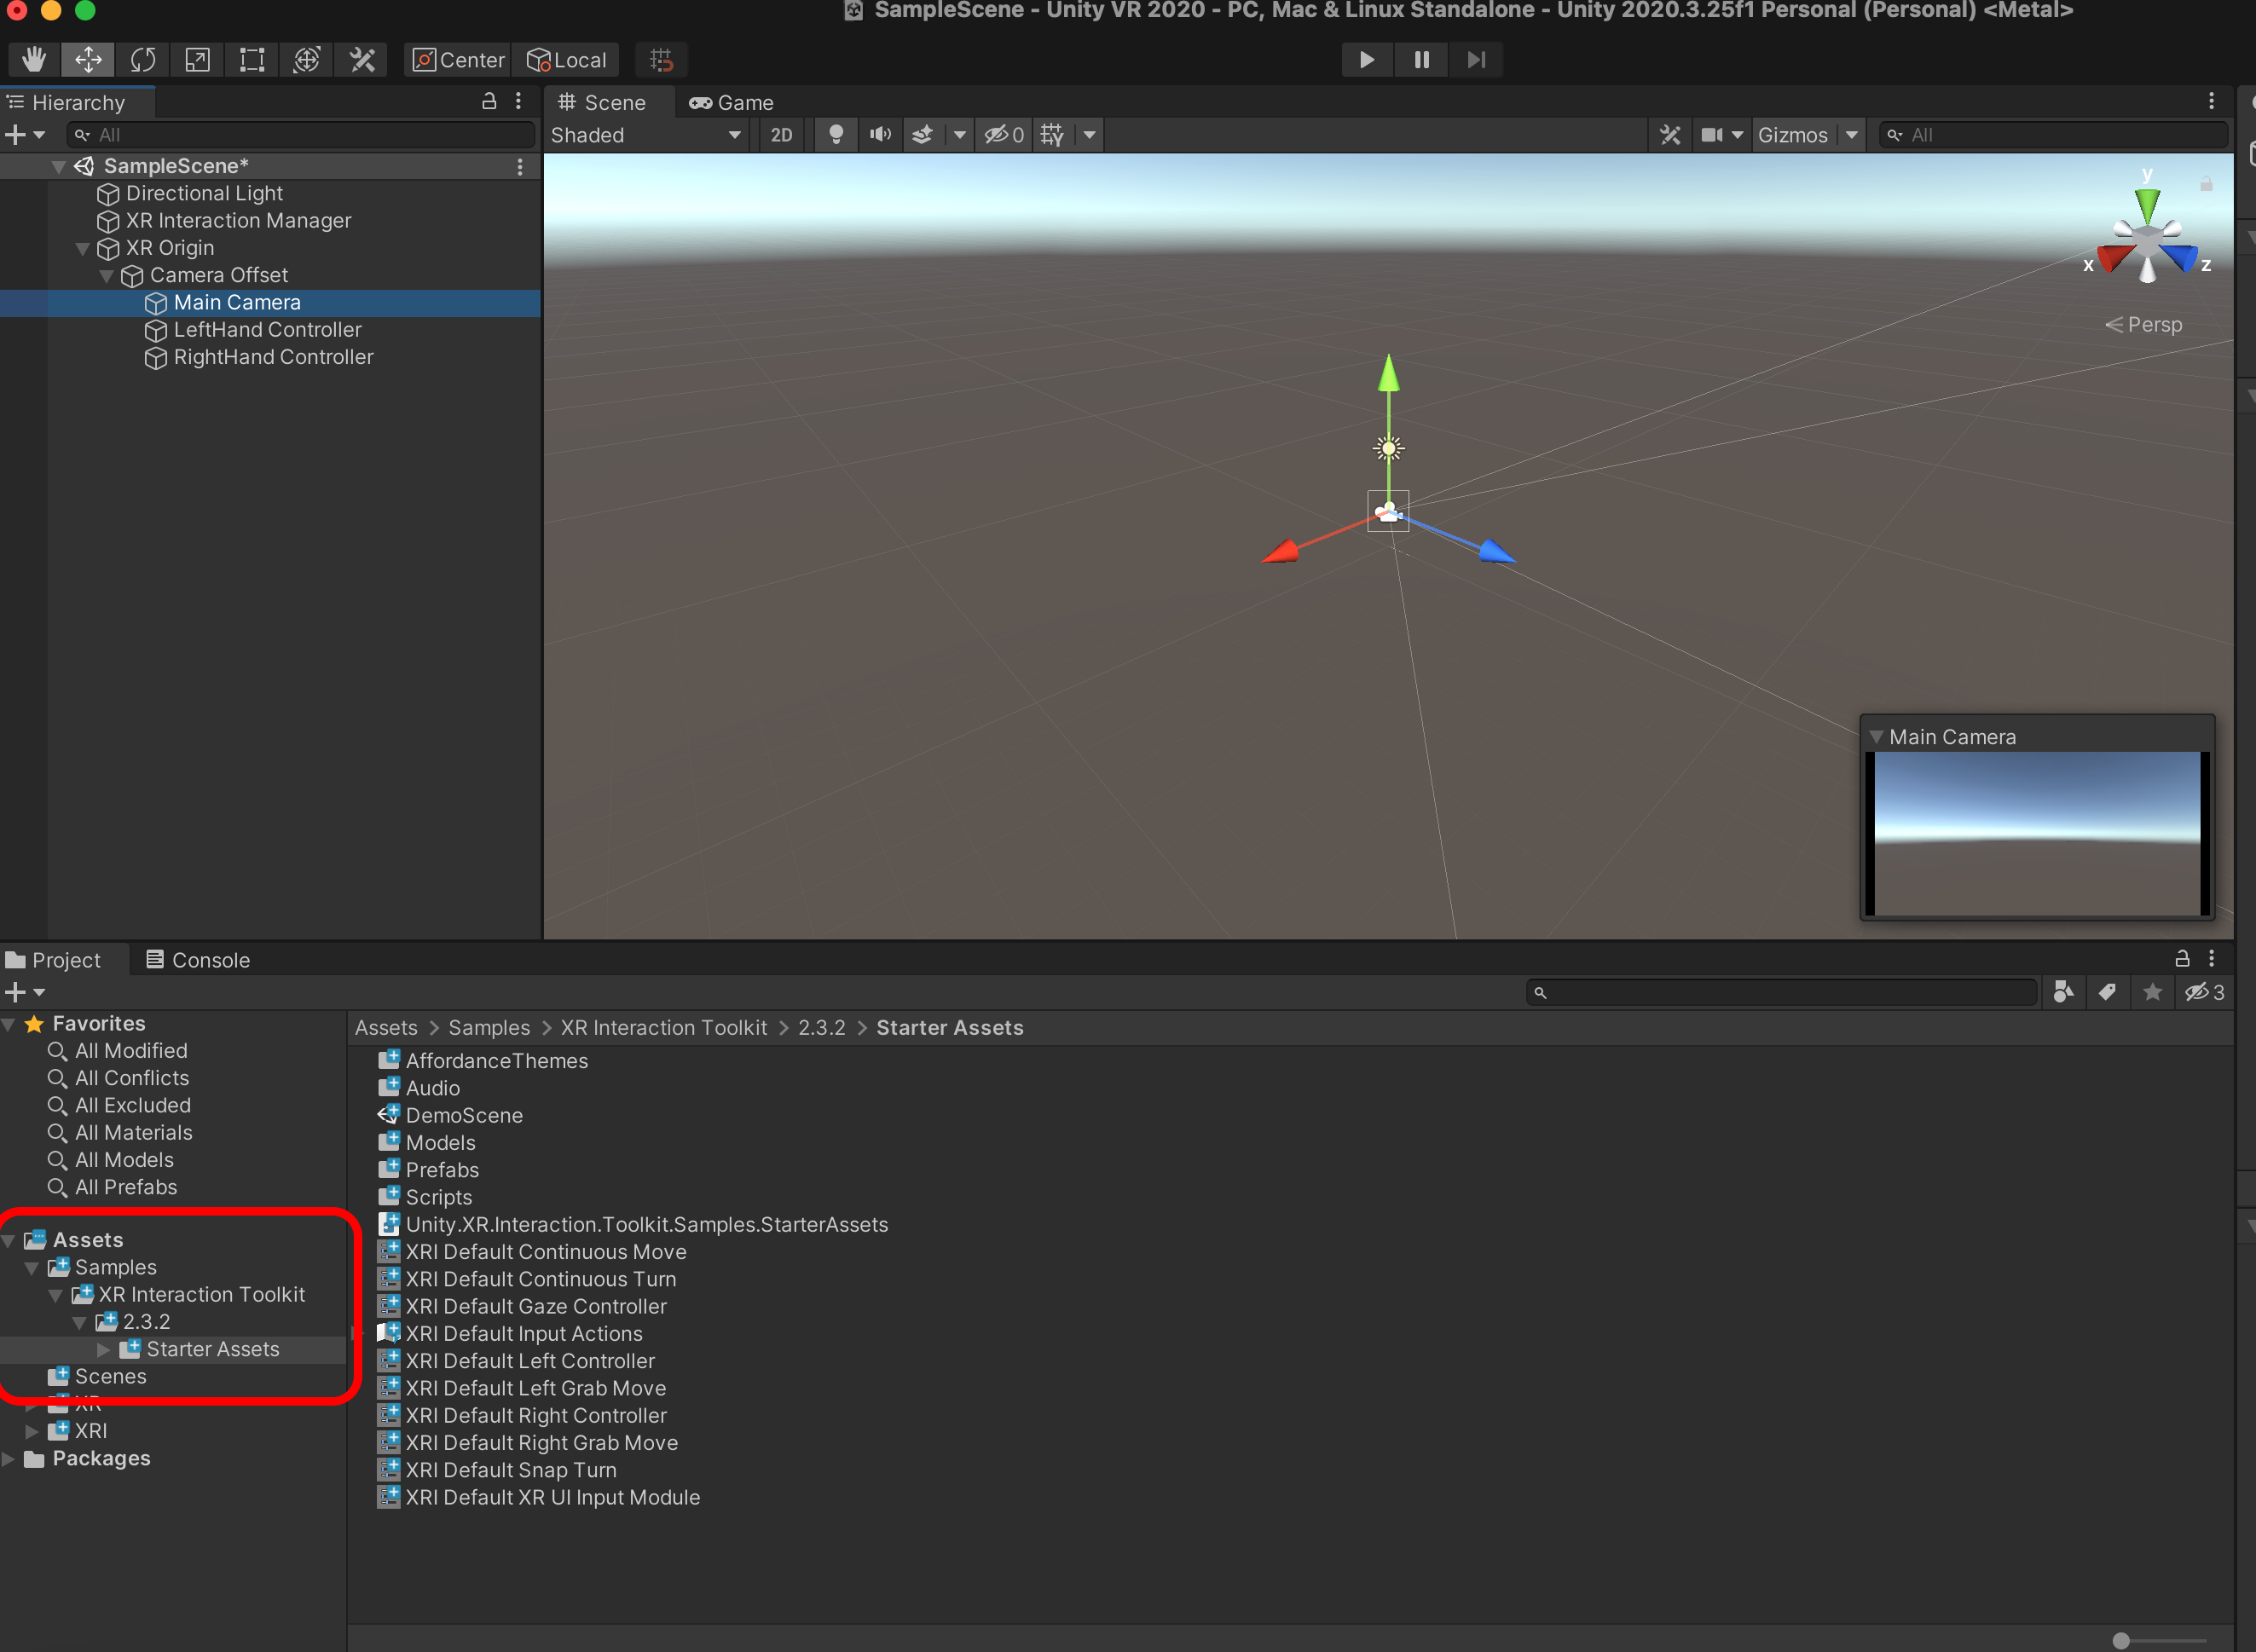2256x1652 pixels.
Task: Click the Pause button
Action: tap(1421, 60)
